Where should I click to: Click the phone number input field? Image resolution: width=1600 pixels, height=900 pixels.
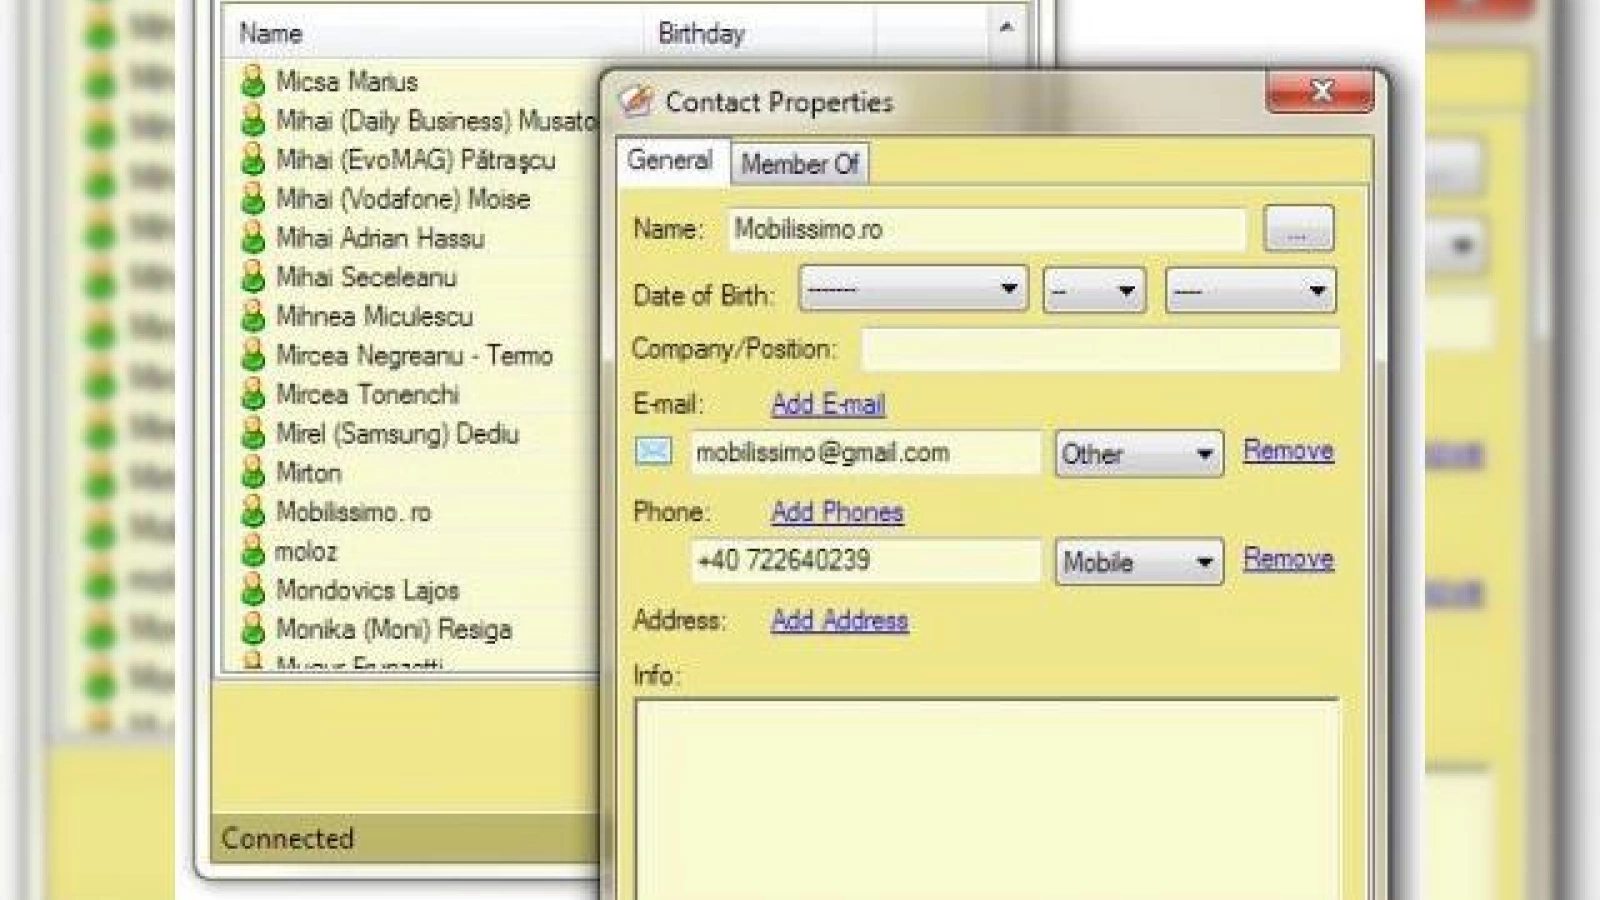tap(866, 560)
